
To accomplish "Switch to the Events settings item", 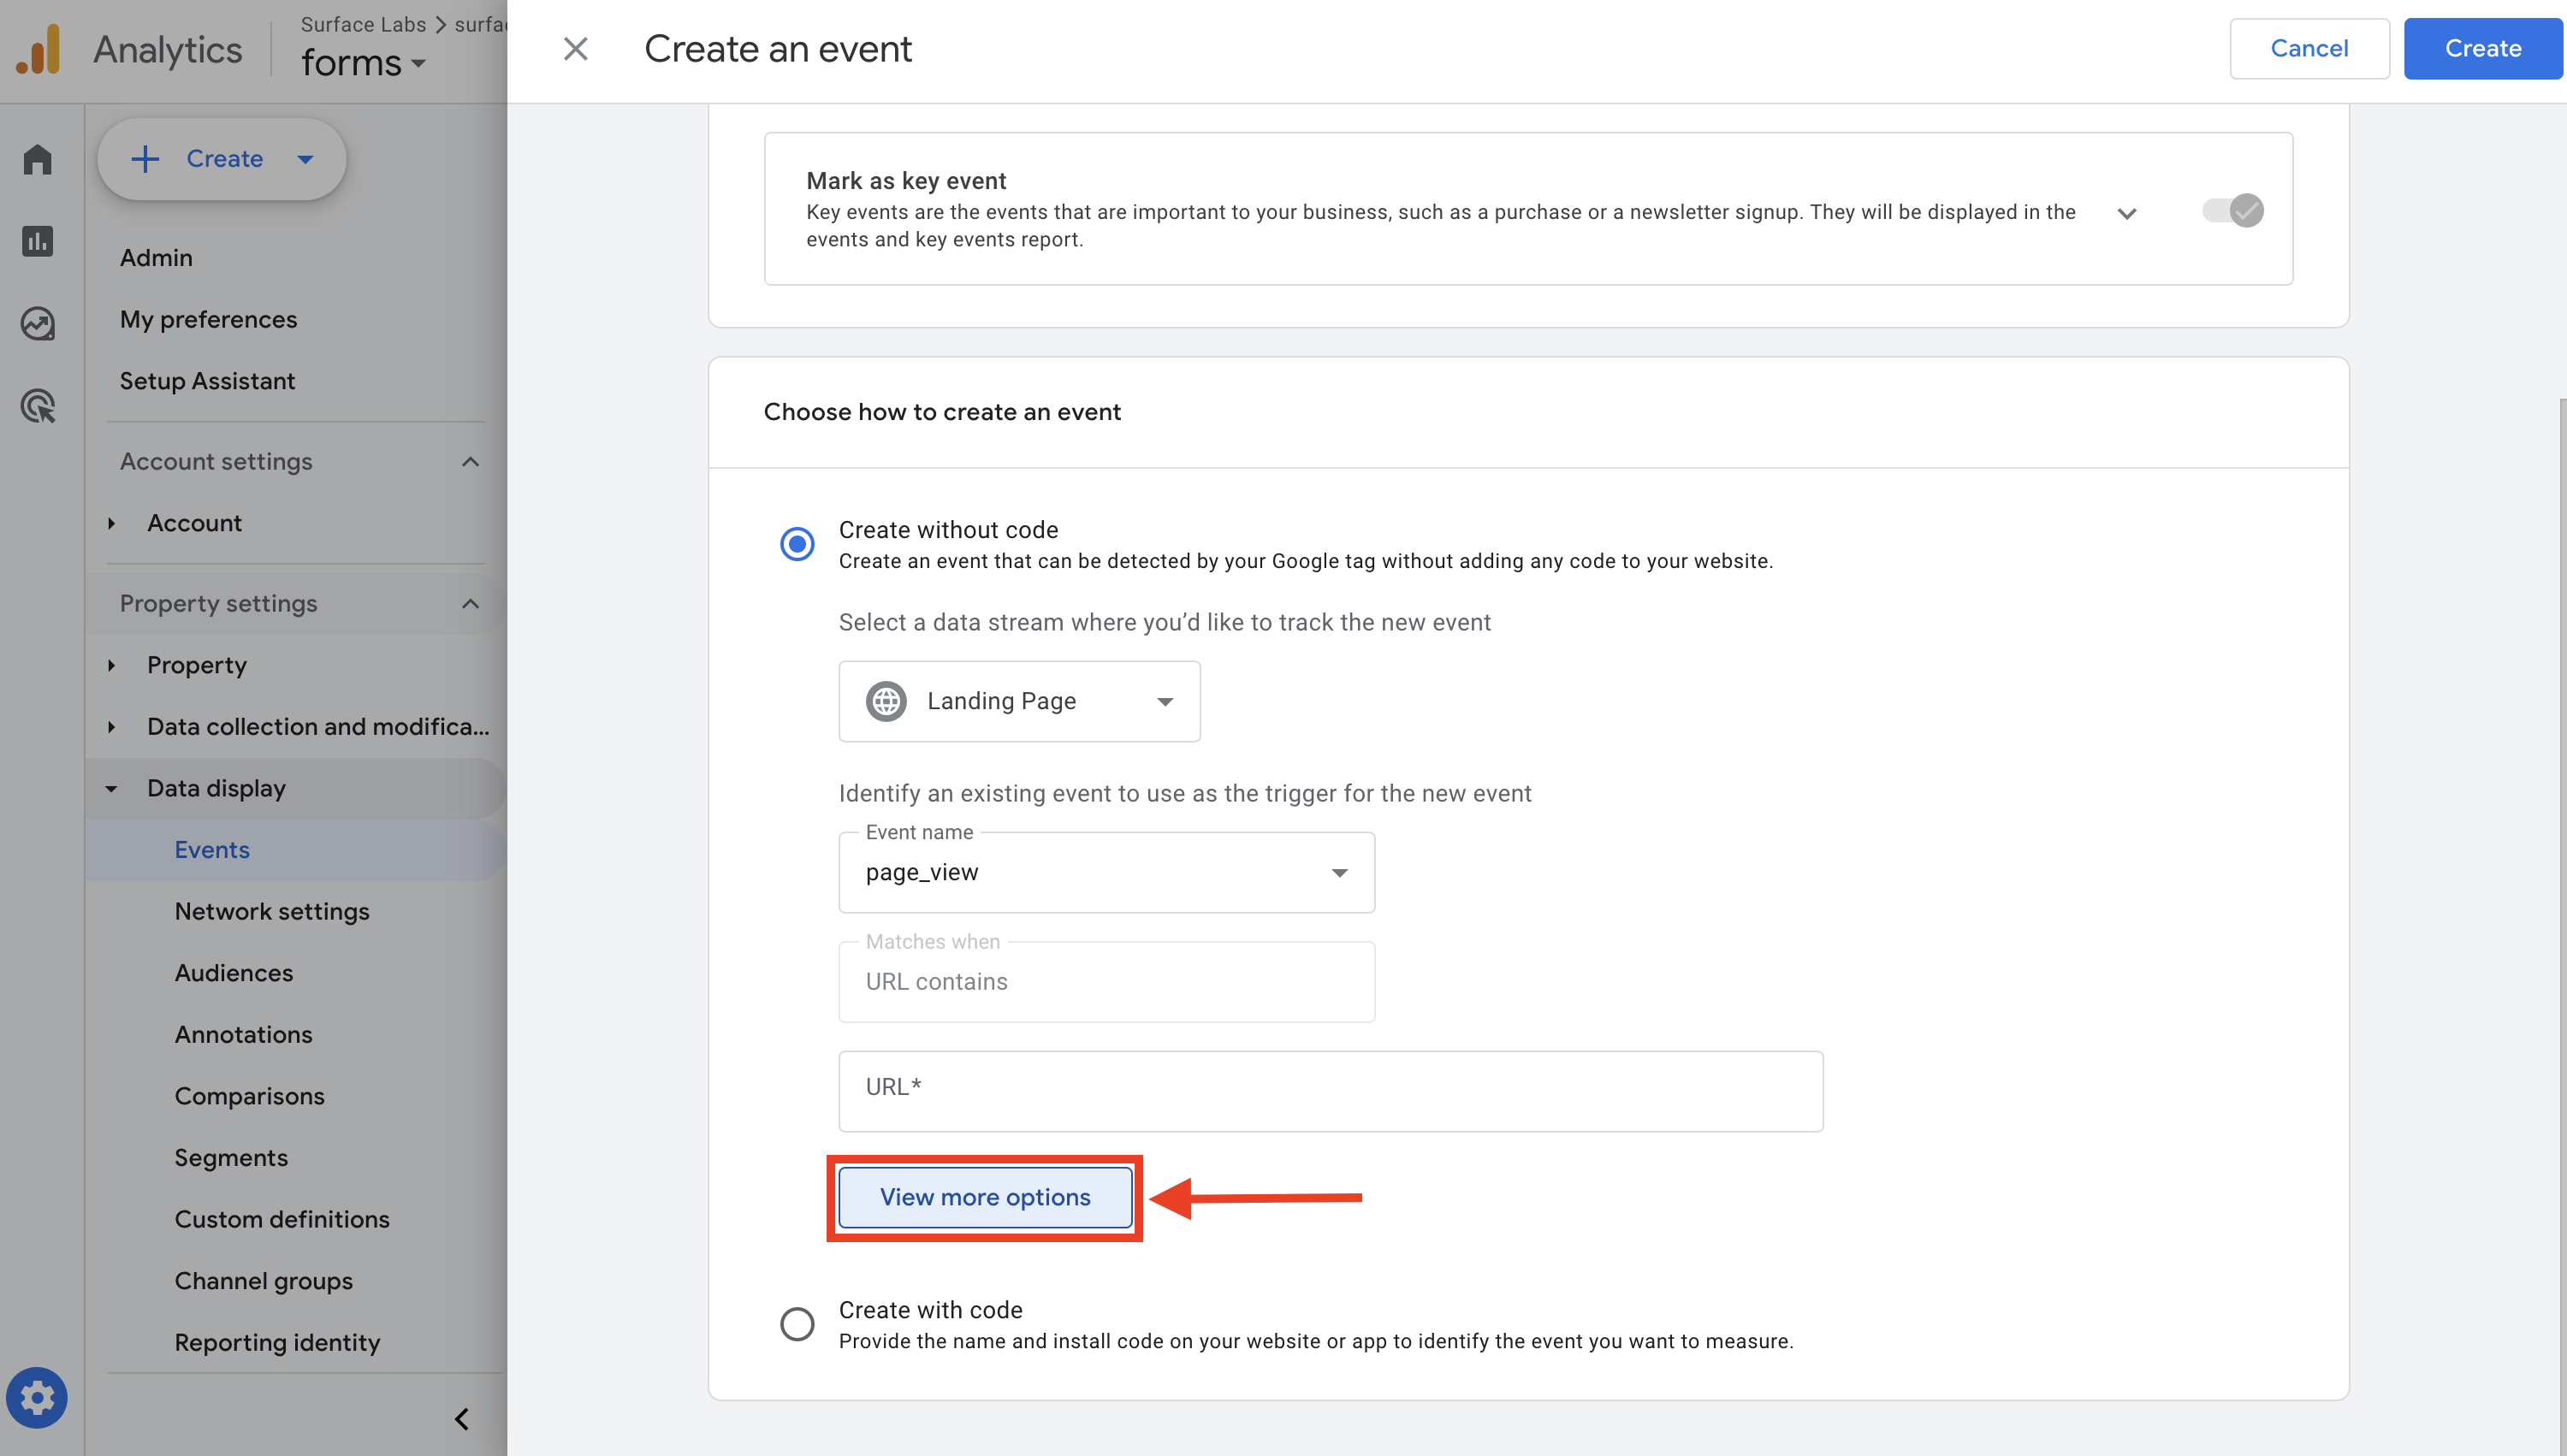I will coord(212,849).
